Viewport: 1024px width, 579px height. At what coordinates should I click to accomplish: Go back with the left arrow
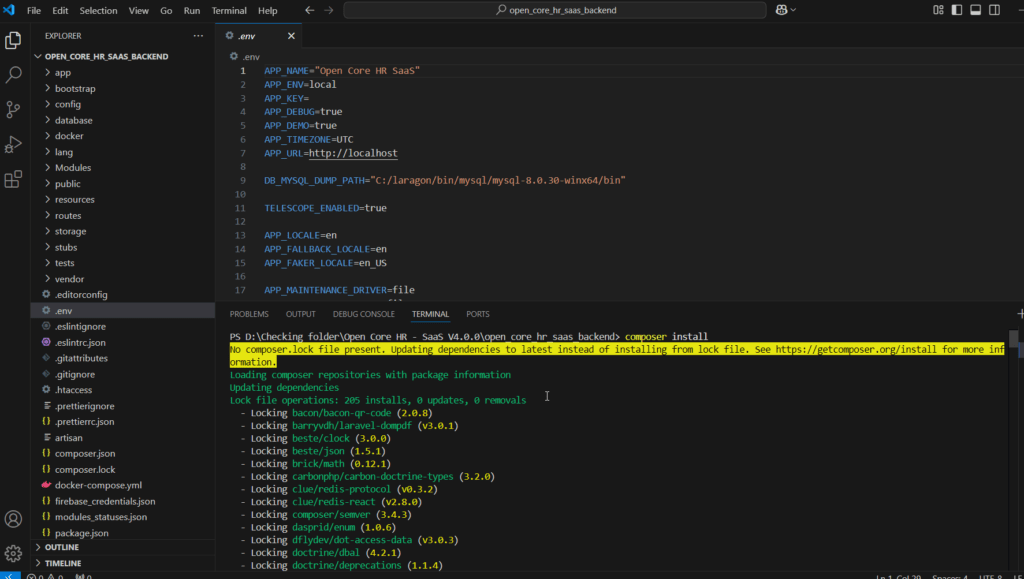coord(310,10)
